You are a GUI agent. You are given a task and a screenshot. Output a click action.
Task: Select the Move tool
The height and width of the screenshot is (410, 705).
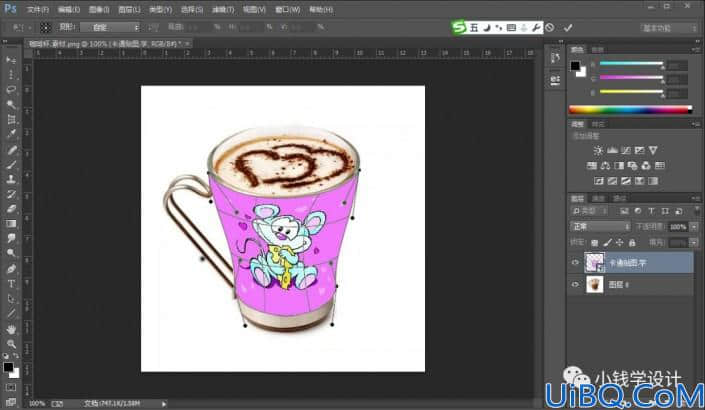point(11,60)
